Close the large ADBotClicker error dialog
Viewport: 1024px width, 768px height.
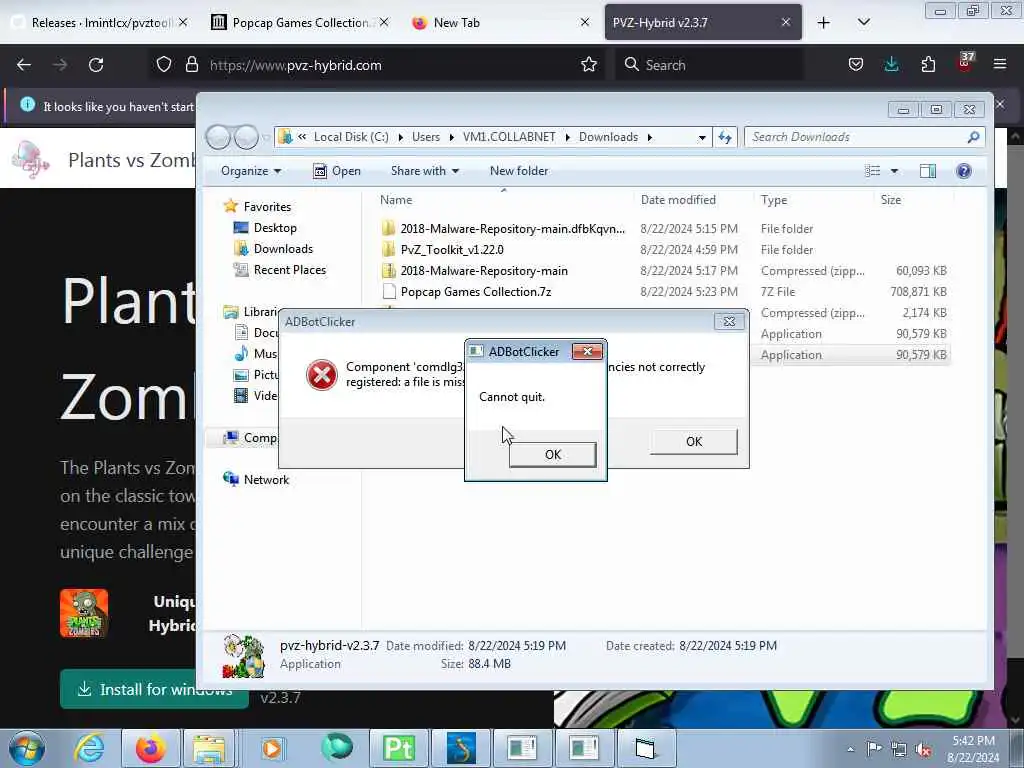point(729,321)
